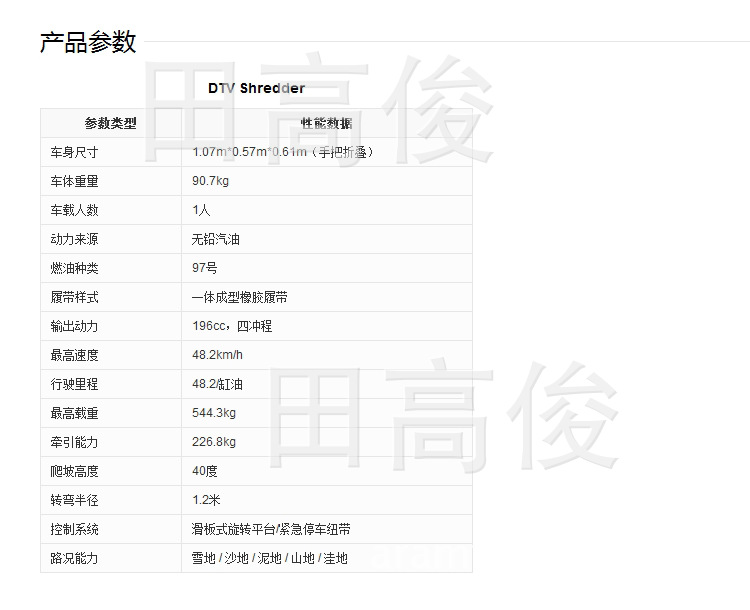The image size is (750, 610).
Task: Click the 48.2km/h speed value
Action: click(217, 355)
